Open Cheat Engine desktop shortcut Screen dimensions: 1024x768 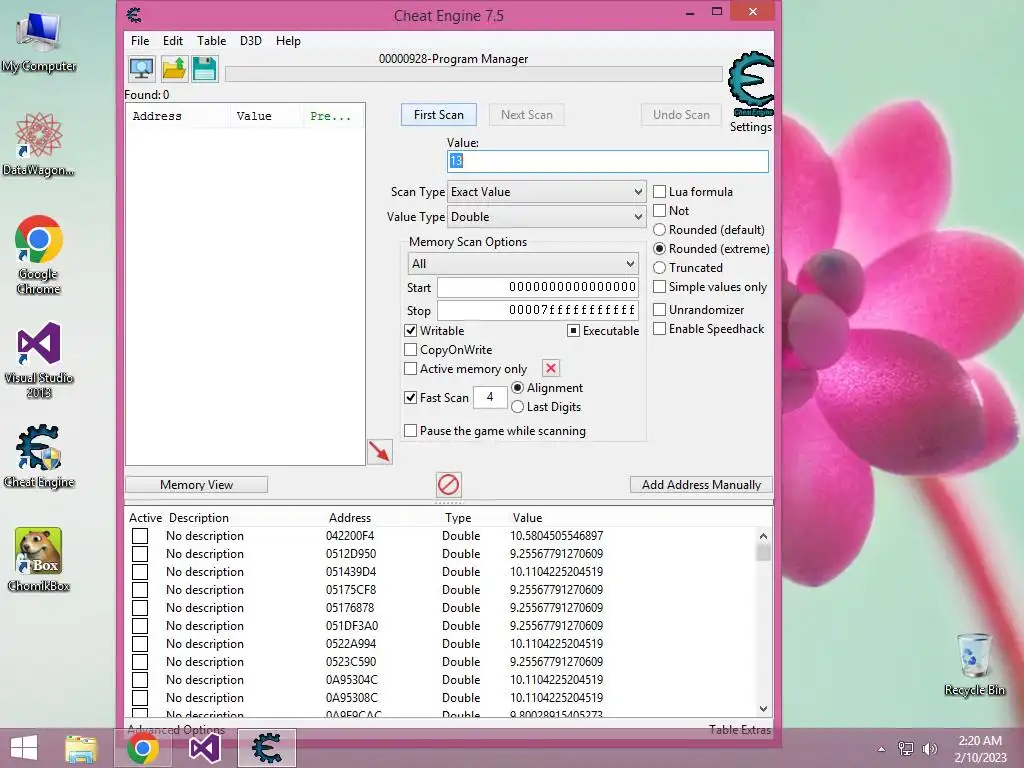[39, 456]
